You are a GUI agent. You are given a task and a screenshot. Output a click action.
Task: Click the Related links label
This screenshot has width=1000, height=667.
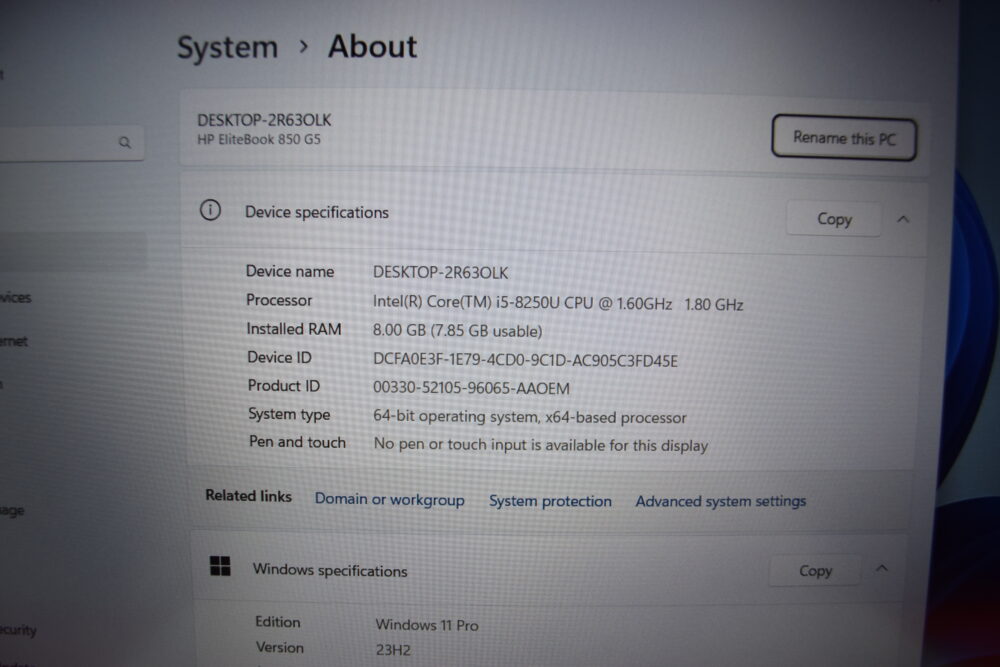(249, 496)
